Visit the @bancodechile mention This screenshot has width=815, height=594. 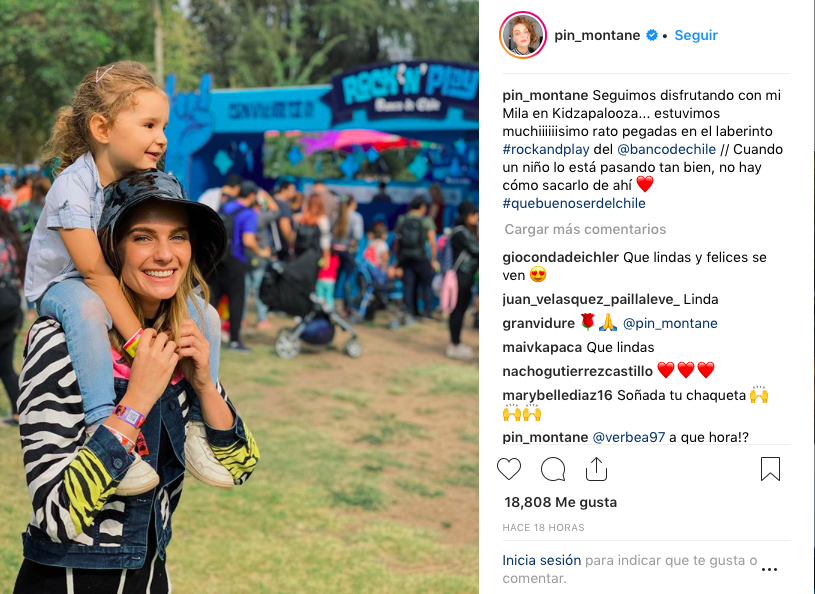coord(666,149)
